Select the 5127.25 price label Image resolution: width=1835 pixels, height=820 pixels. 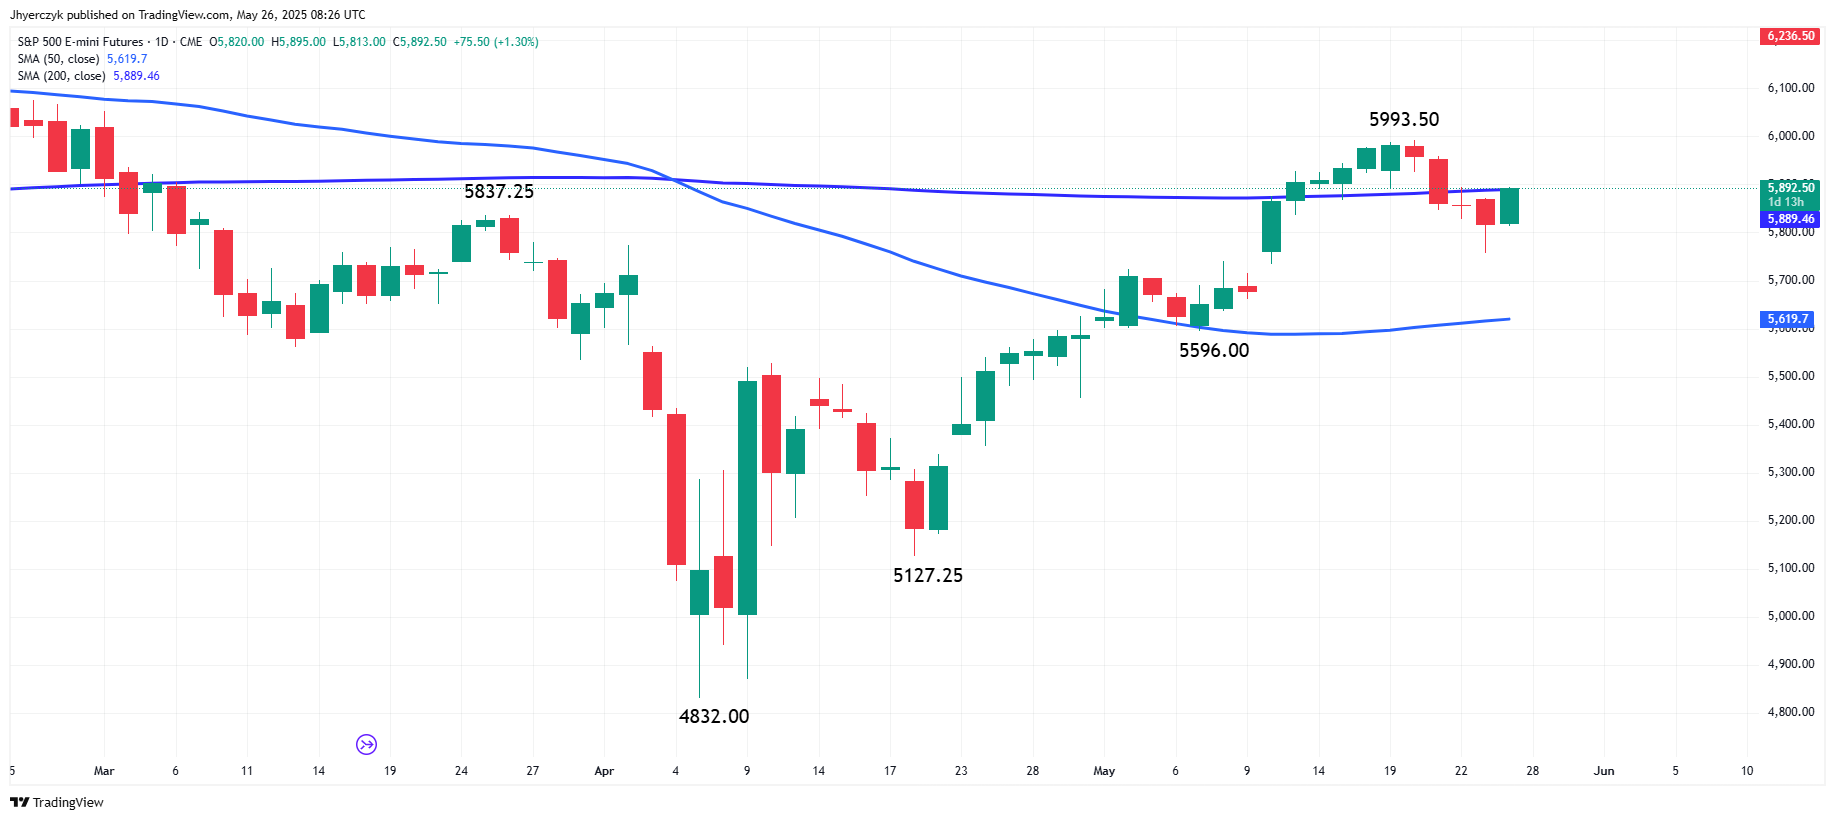(x=928, y=575)
